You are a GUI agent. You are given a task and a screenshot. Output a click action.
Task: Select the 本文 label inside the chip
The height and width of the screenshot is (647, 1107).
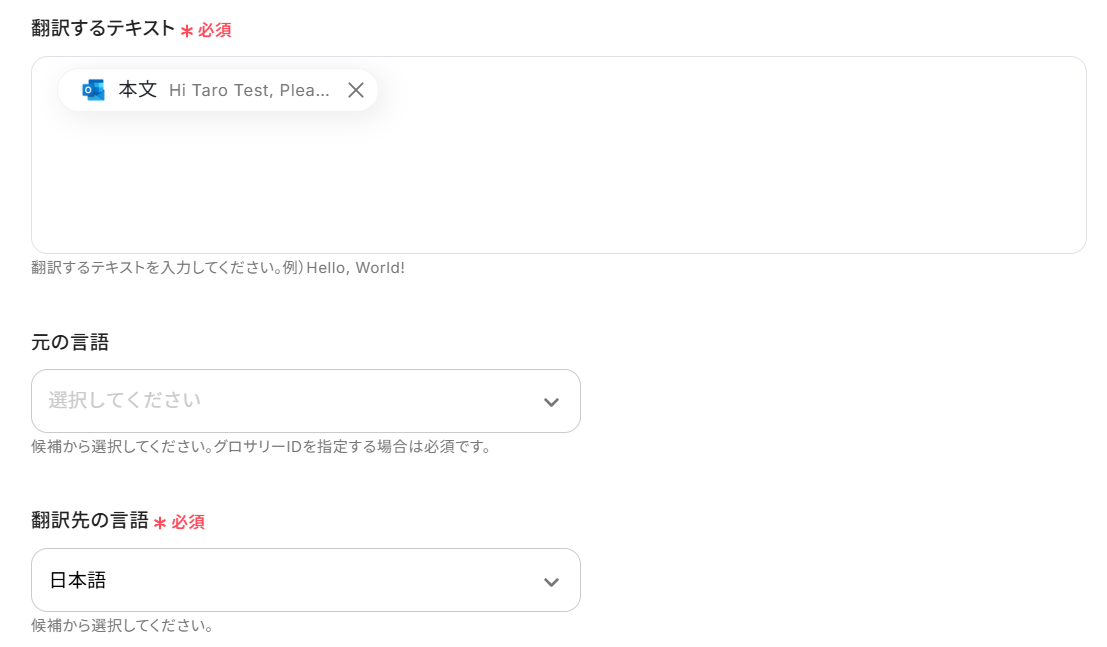pyautogui.click(x=138, y=90)
